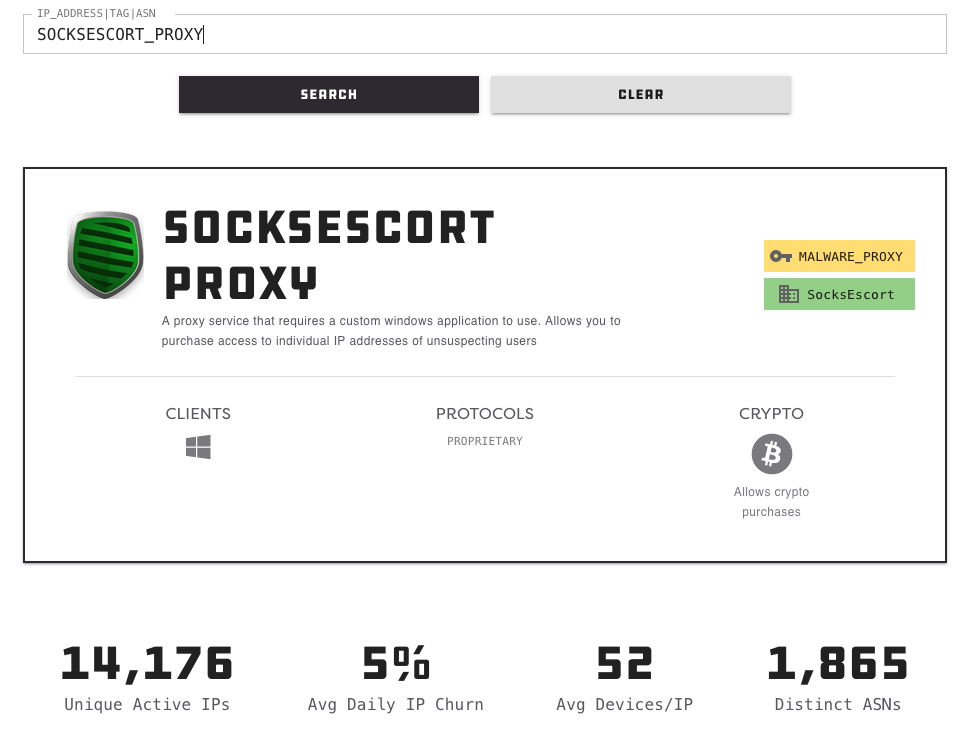Screen dimensions: 968x729
Task: Focus the IP address/tag/ASN search field
Action: tap(484, 35)
